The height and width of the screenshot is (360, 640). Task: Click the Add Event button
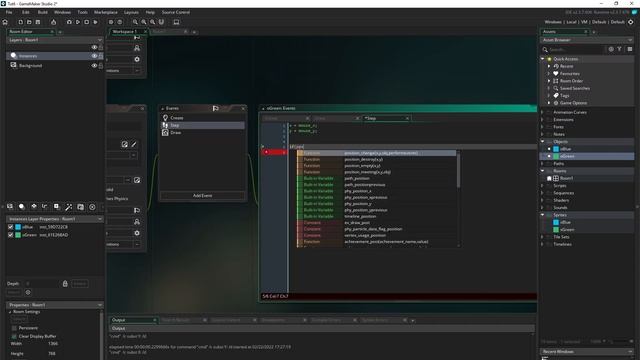click(x=202, y=196)
